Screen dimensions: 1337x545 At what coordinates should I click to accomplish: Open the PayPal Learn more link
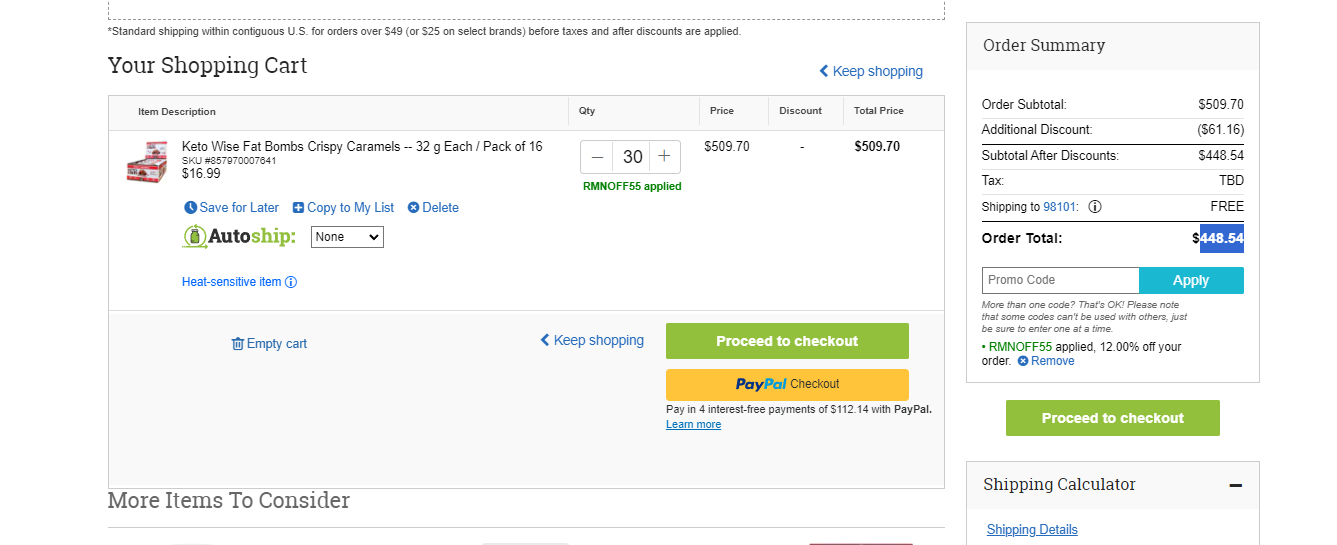[693, 424]
